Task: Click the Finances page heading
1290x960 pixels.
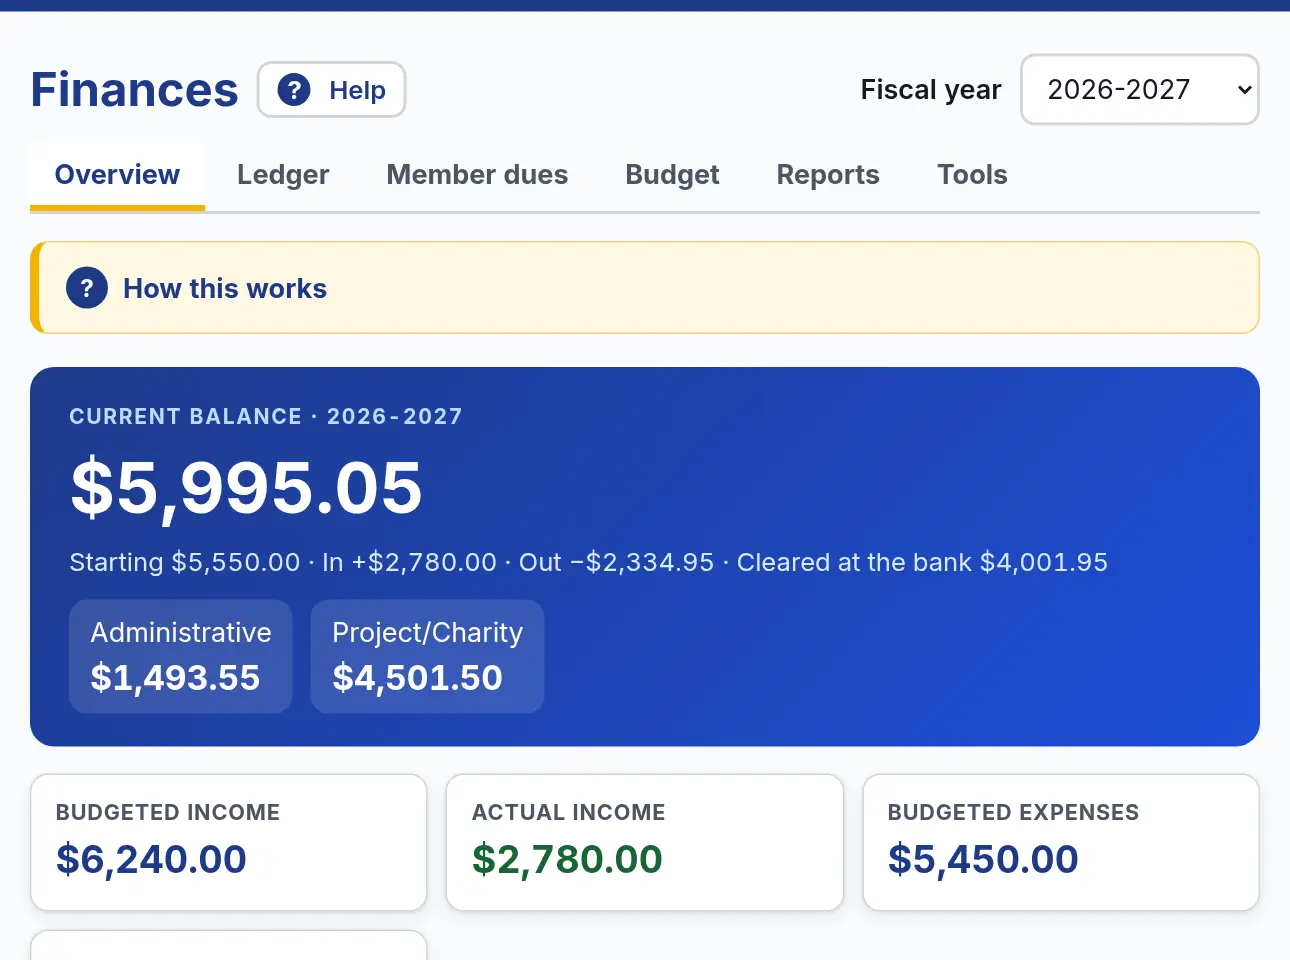Action: (x=135, y=90)
